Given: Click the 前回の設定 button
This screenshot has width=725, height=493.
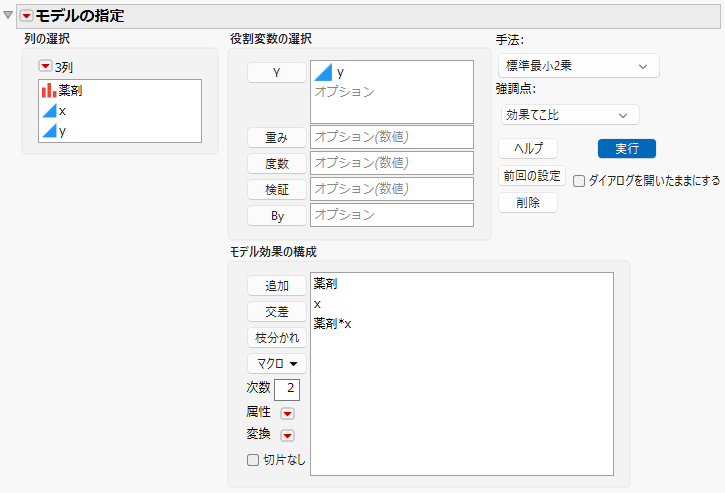Looking at the screenshot, I should 532,176.
